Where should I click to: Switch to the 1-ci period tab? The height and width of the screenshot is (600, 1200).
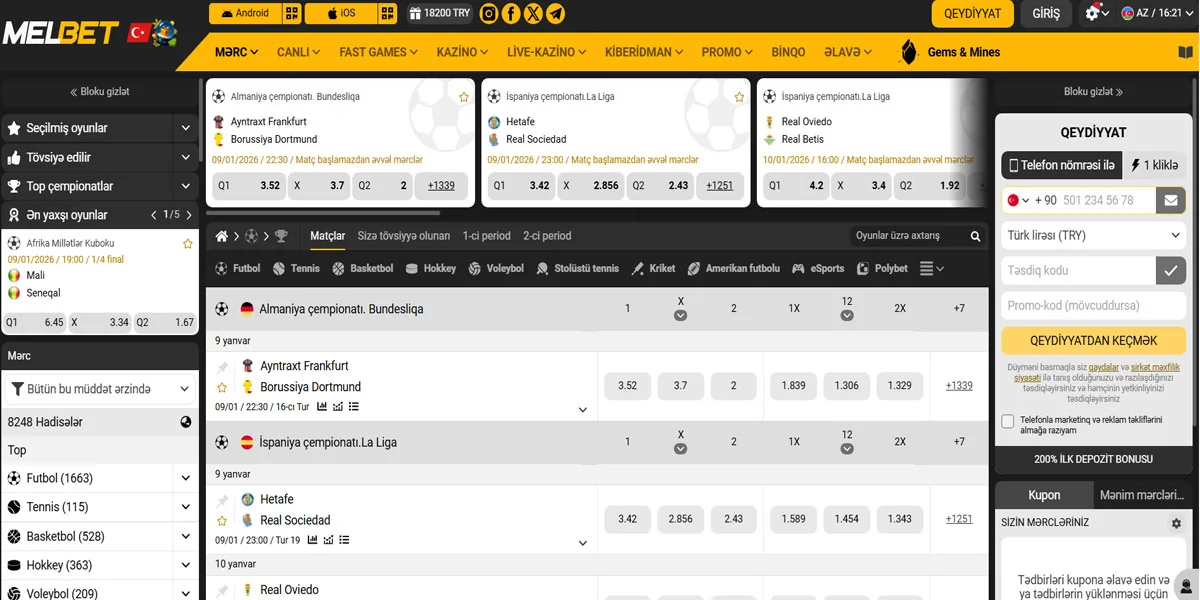coord(486,236)
